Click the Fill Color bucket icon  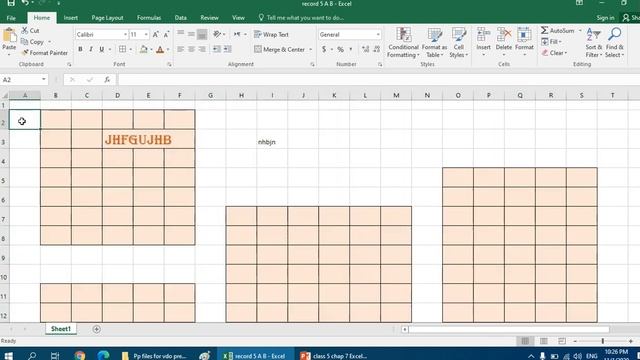(x=143, y=49)
